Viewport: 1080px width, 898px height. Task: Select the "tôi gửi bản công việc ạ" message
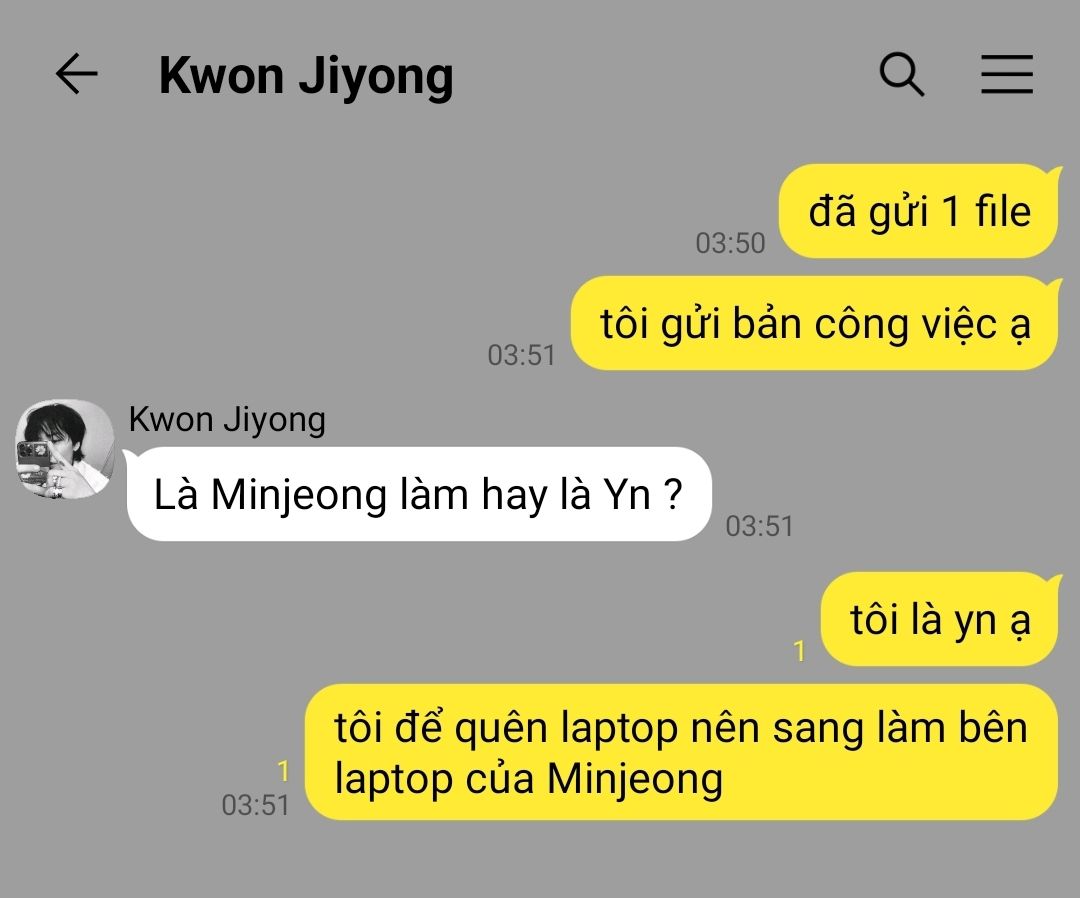[814, 324]
